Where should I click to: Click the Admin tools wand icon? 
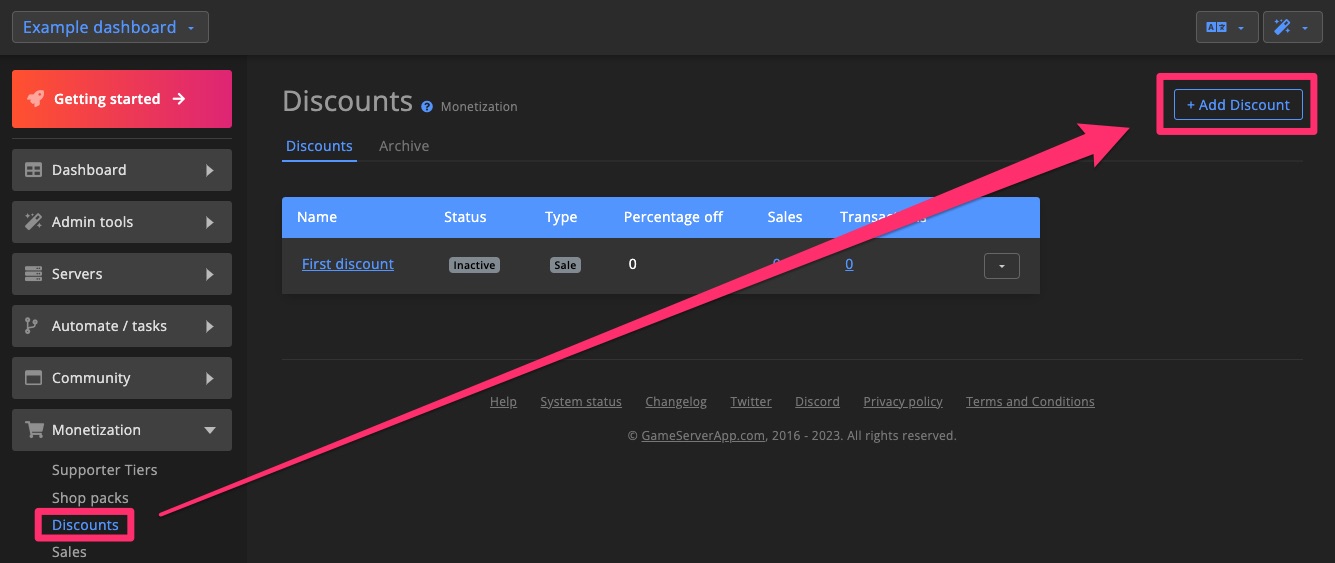tap(34, 222)
